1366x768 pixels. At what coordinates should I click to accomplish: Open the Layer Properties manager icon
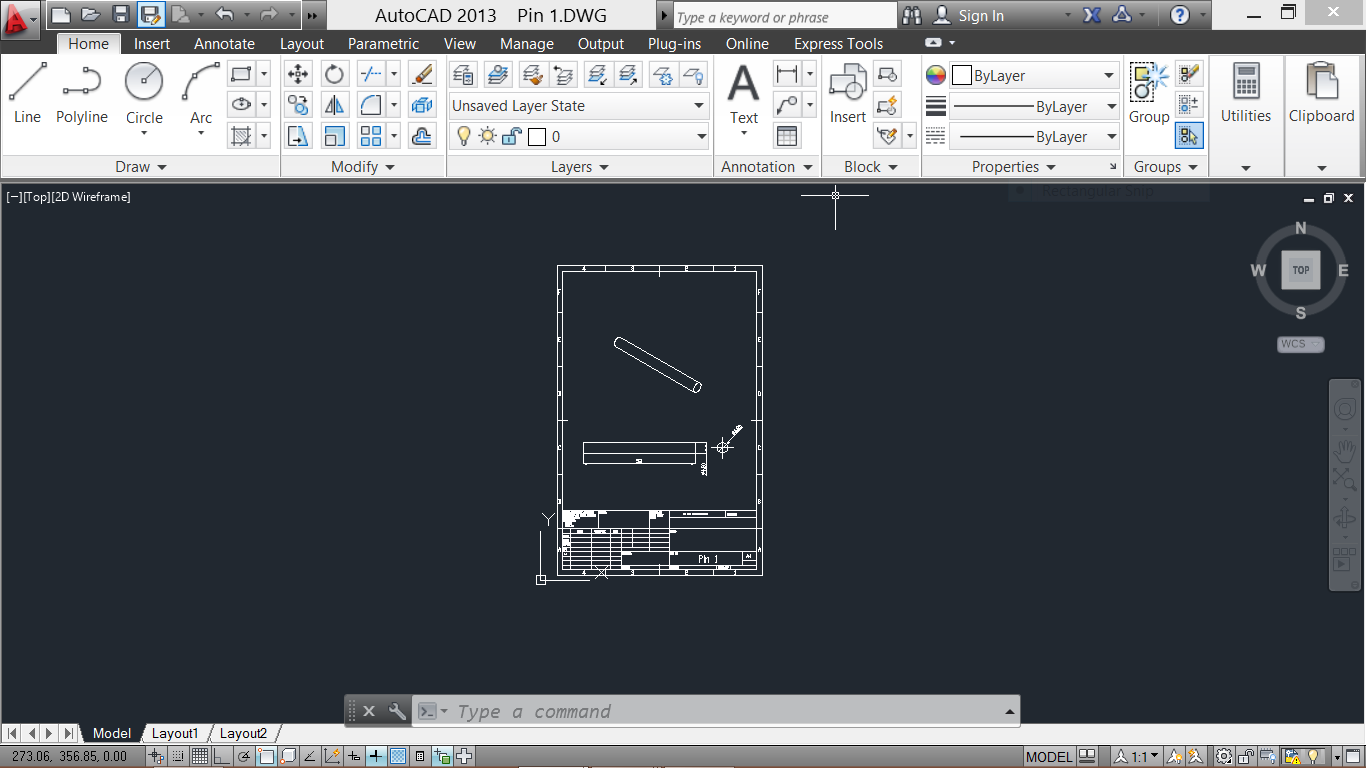click(x=462, y=74)
